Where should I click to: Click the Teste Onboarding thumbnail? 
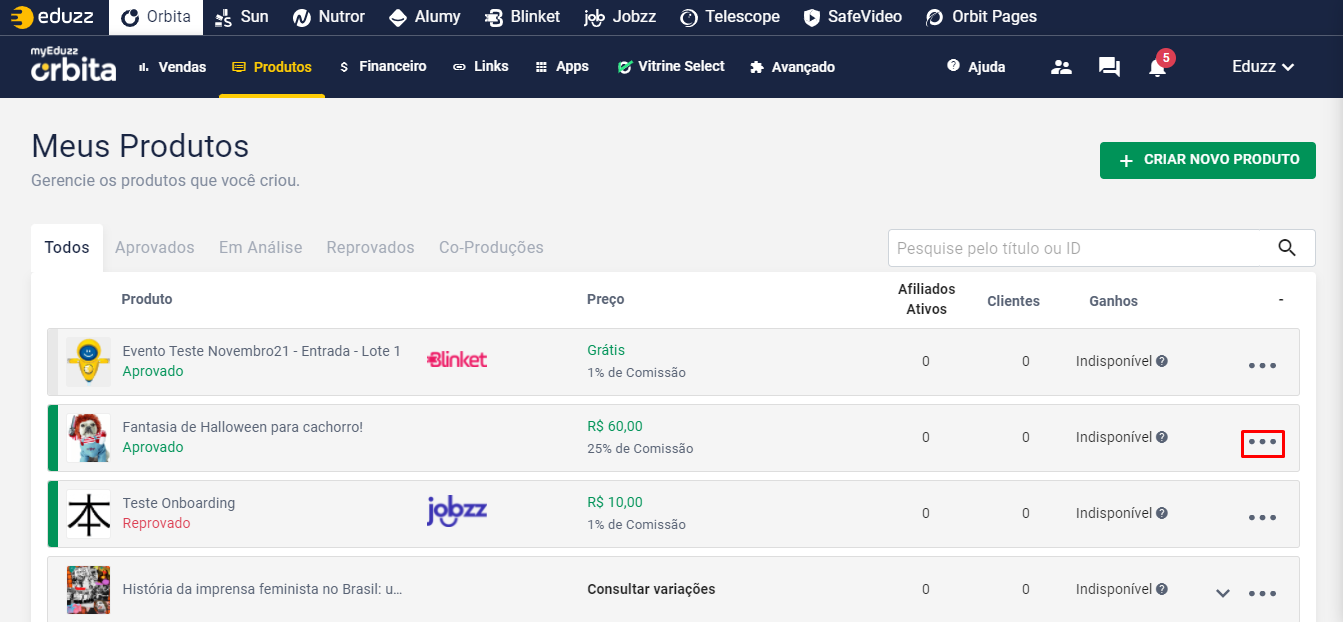point(88,514)
